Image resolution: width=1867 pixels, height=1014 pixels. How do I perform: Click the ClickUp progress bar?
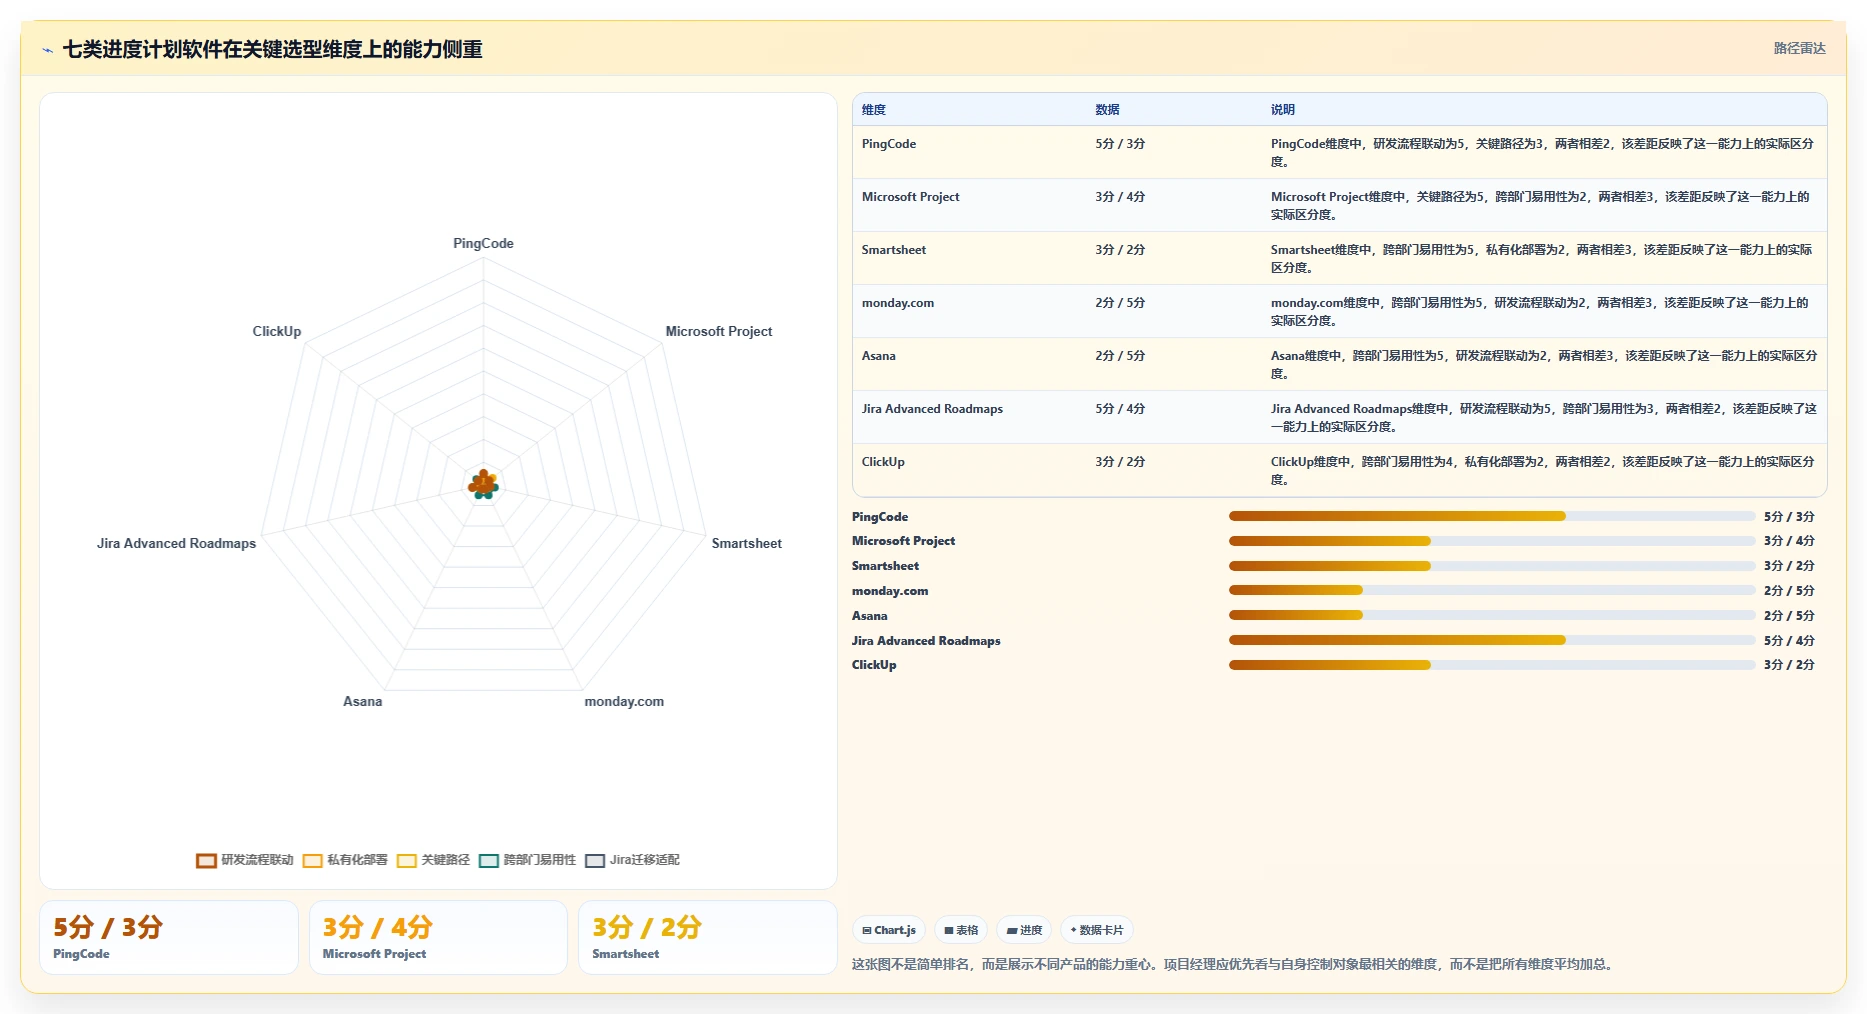(x=1492, y=665)
